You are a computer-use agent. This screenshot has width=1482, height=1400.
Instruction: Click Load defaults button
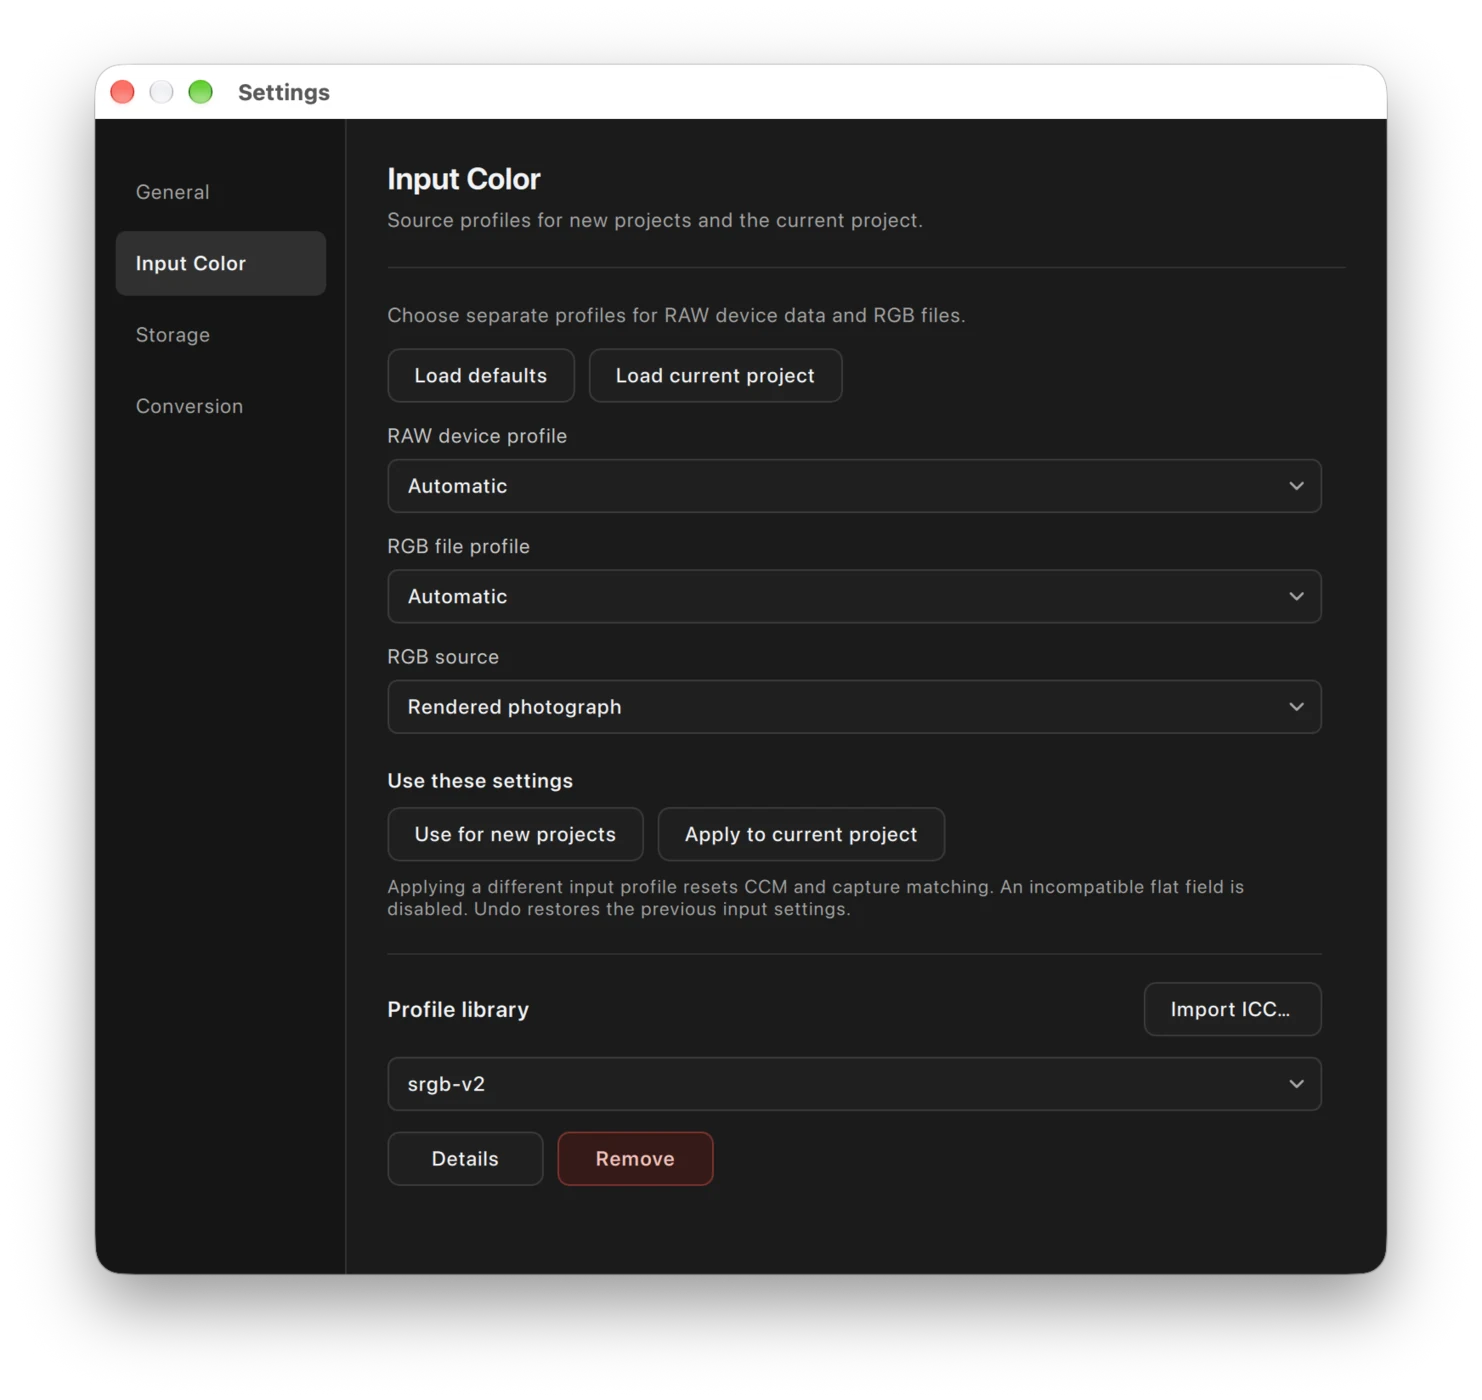tap(481, 376)
